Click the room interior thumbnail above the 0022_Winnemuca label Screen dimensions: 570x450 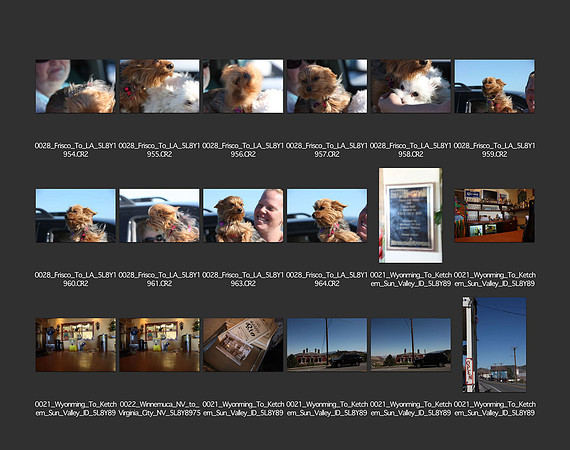159,345
